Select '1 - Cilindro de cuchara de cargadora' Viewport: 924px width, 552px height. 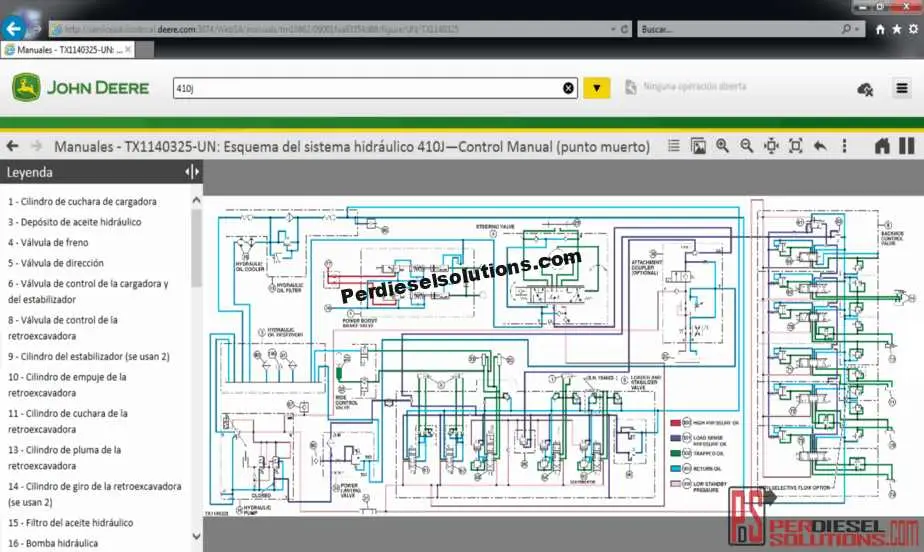(82, 201)
